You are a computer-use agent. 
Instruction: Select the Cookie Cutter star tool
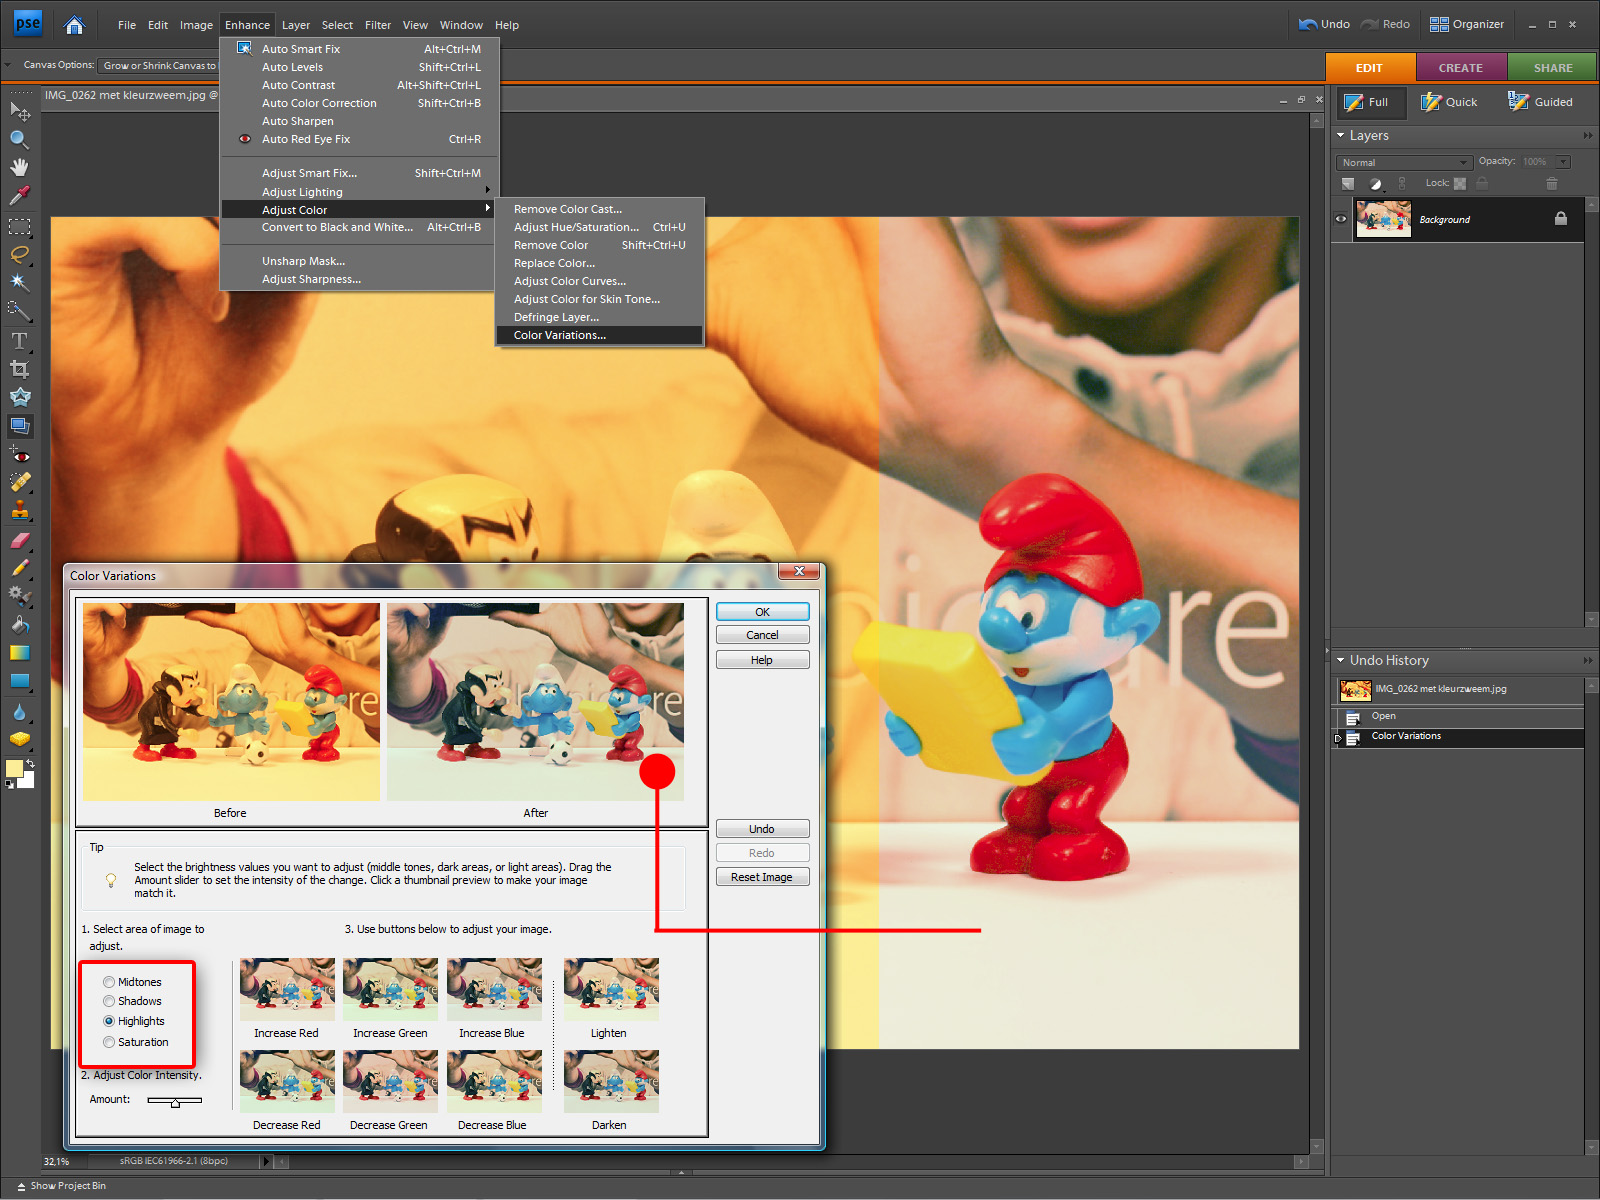19,397
